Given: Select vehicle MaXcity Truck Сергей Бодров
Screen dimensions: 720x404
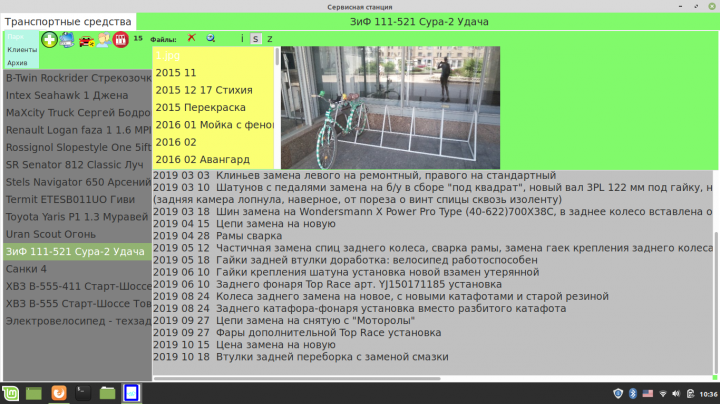Looking at the screenshot, I should coord(78,113).
